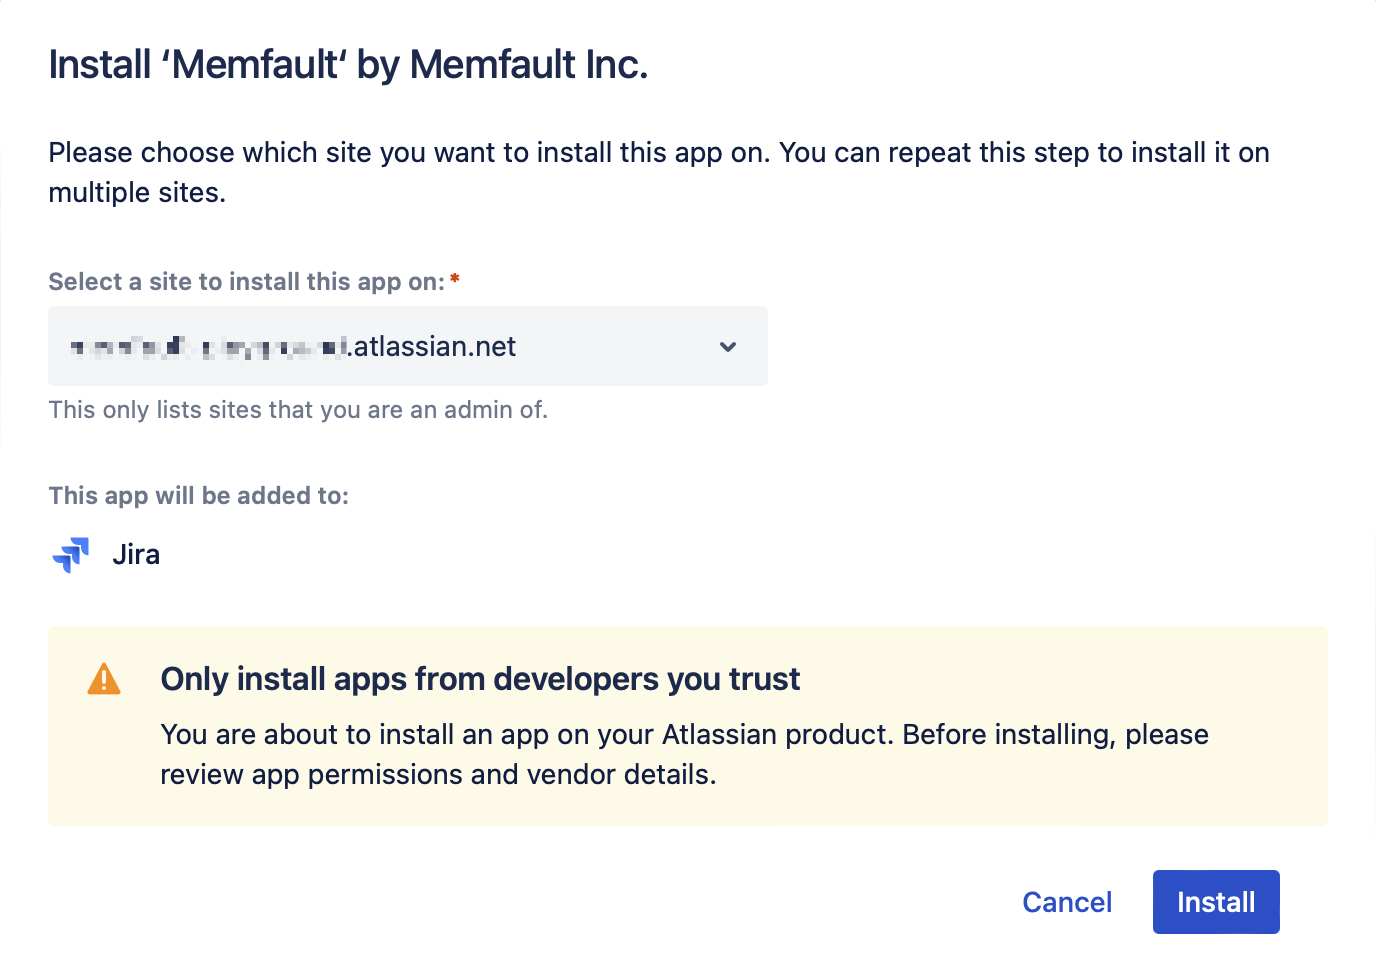This screenshot has width=1376, height=980.
Task: Click the red required asterisk marker
Action: (x=455, y=280)
